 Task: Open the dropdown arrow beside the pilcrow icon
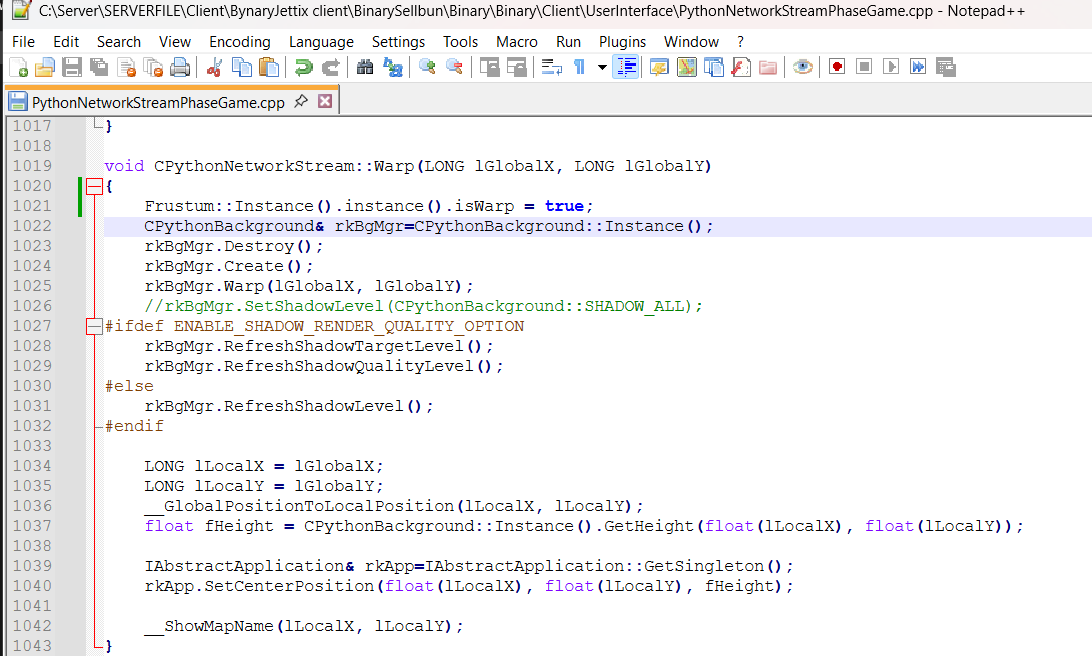[602, 68]
